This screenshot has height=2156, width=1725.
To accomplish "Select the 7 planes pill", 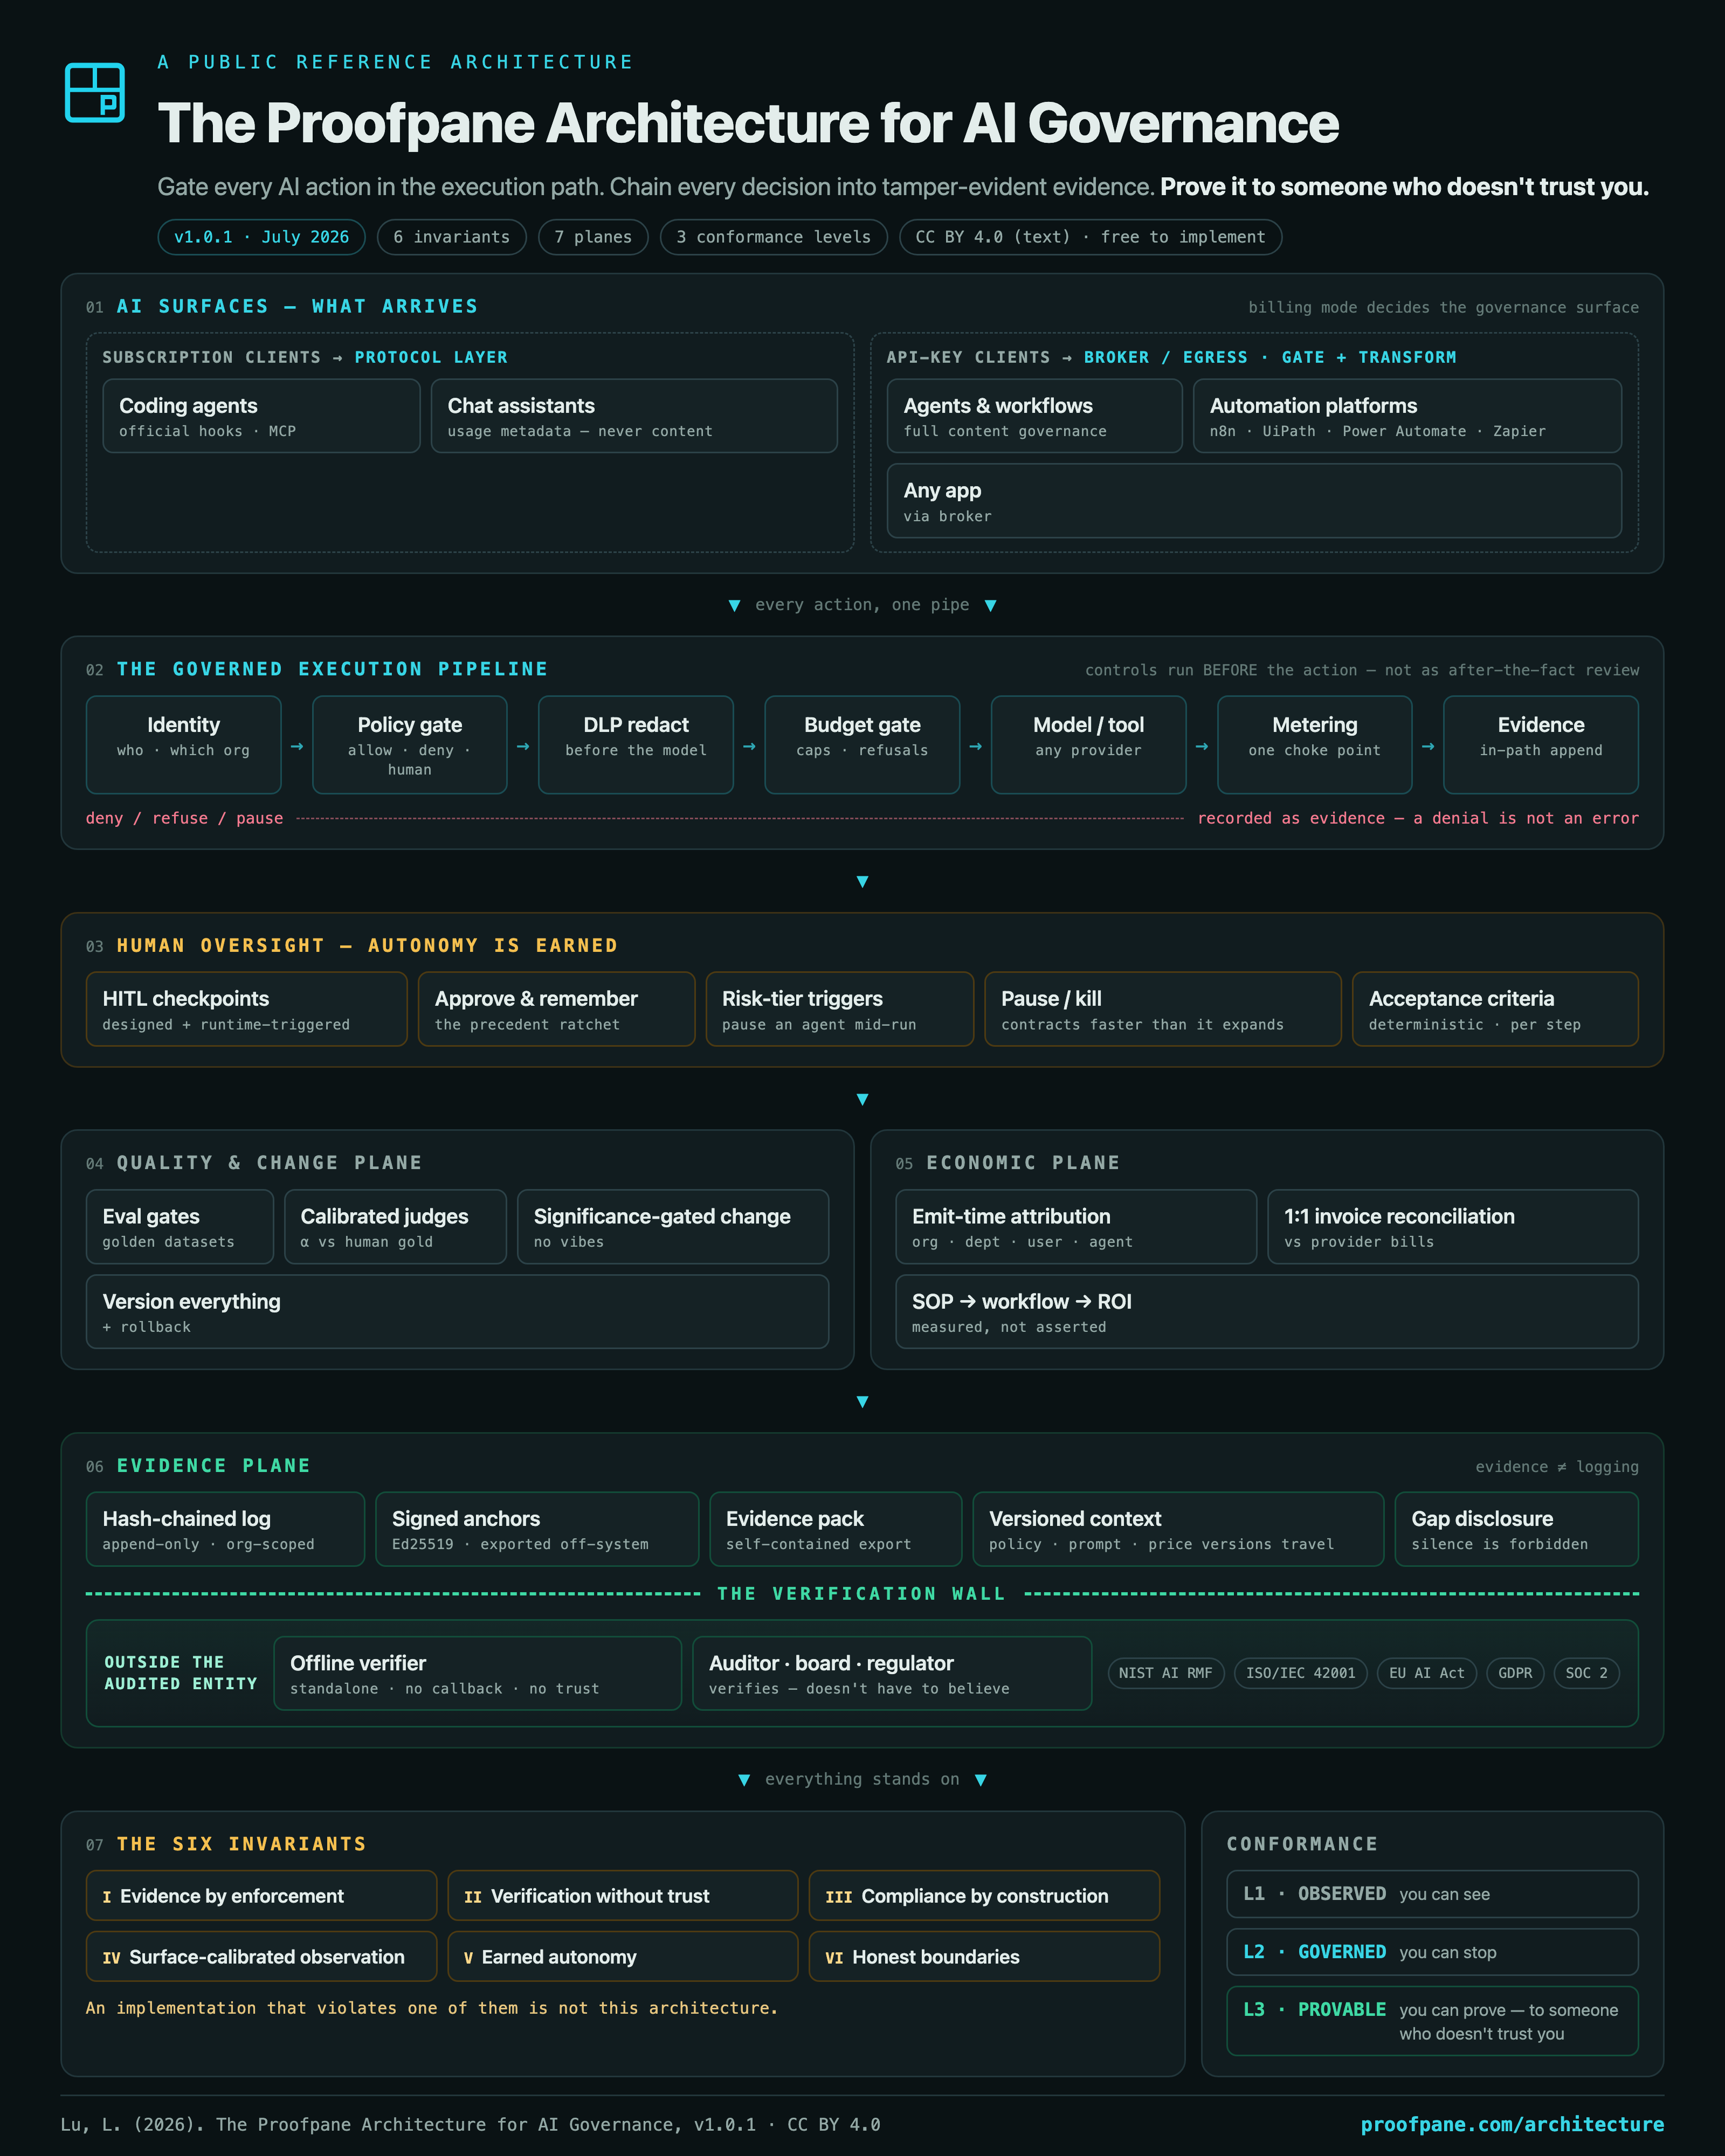I will tap(593, 237).
